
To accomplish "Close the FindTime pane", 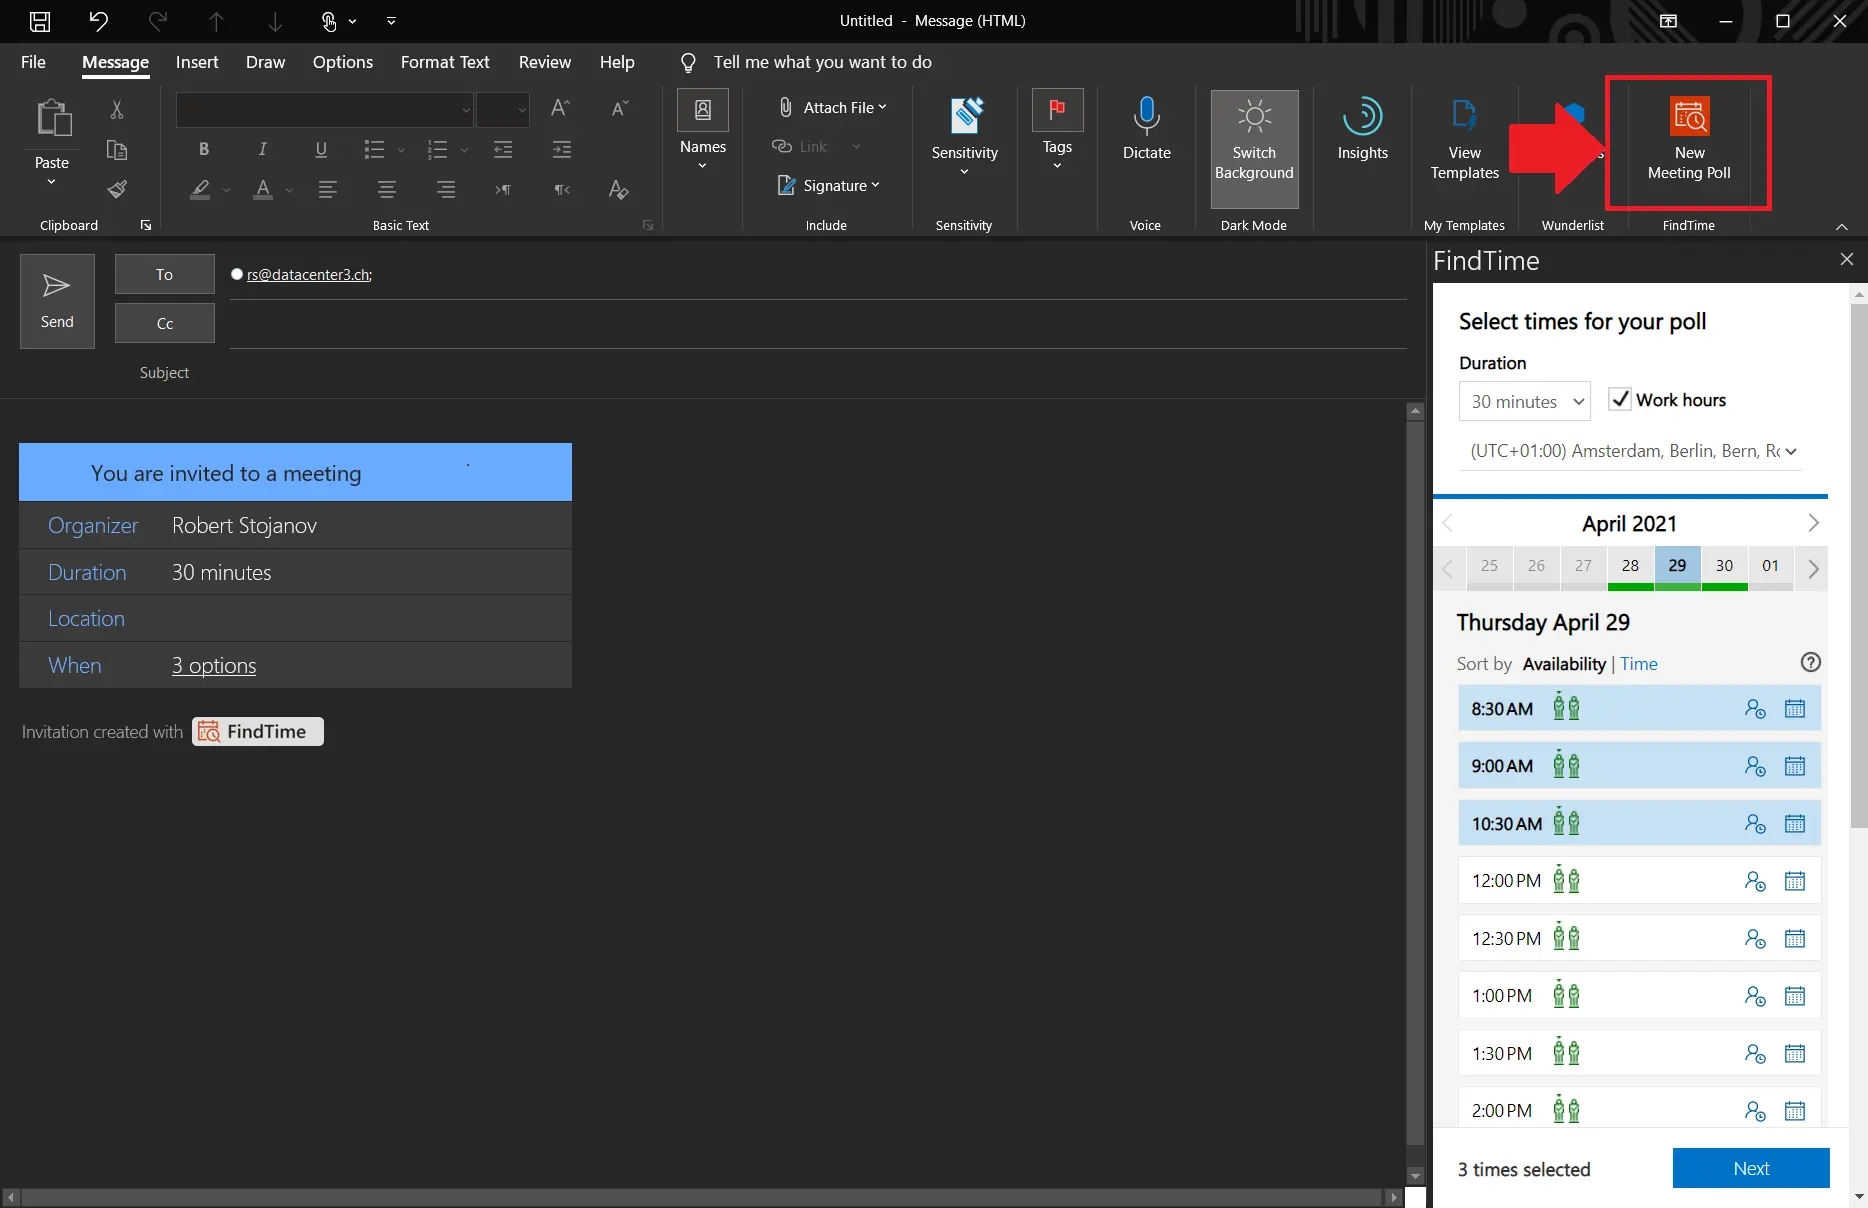I will pos(1847,259).
